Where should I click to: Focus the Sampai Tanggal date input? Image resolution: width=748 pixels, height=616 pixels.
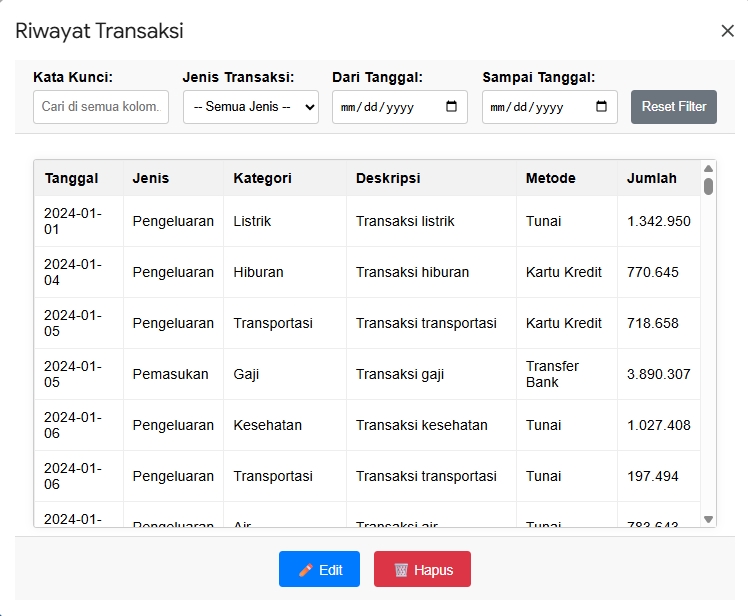point(550,106)
